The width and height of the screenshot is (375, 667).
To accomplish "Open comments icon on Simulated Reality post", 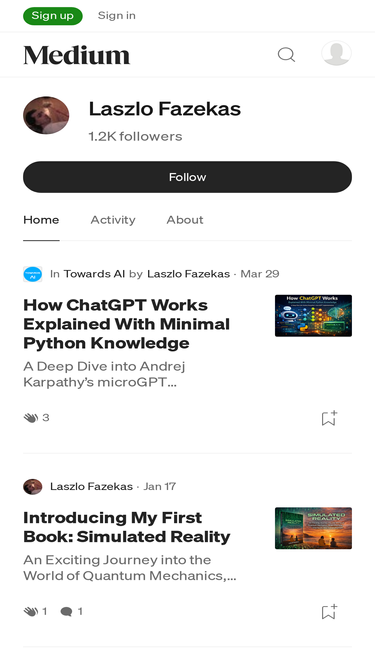I will 66,612.
